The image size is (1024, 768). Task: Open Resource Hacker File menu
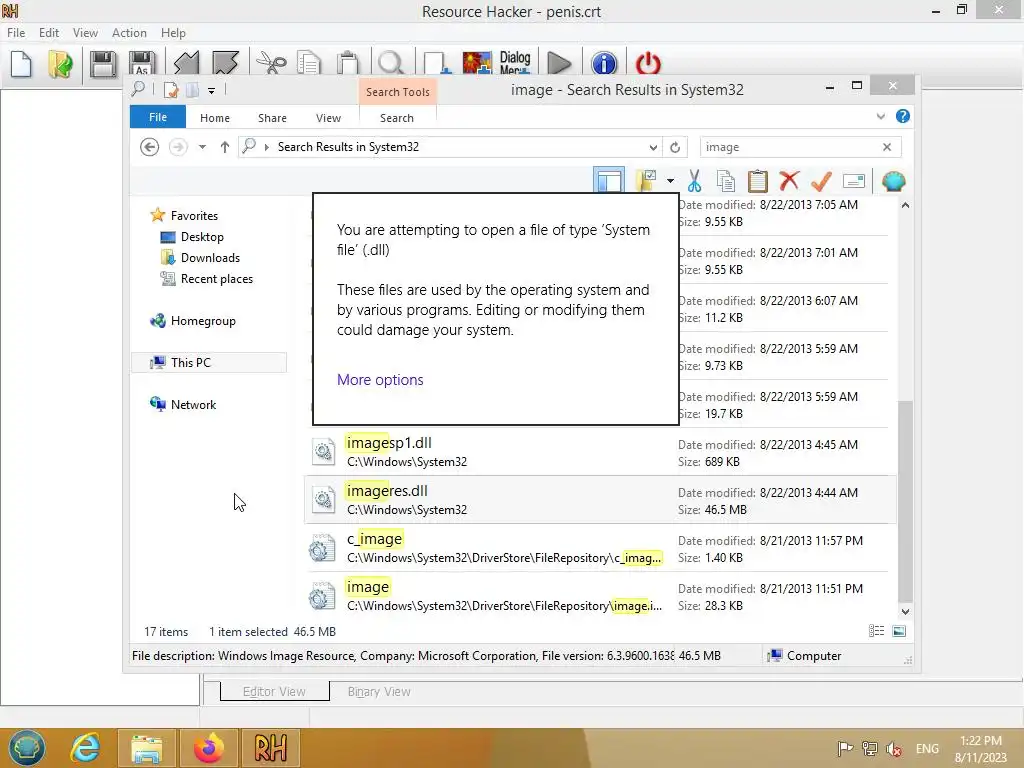[x=16, y=33]
